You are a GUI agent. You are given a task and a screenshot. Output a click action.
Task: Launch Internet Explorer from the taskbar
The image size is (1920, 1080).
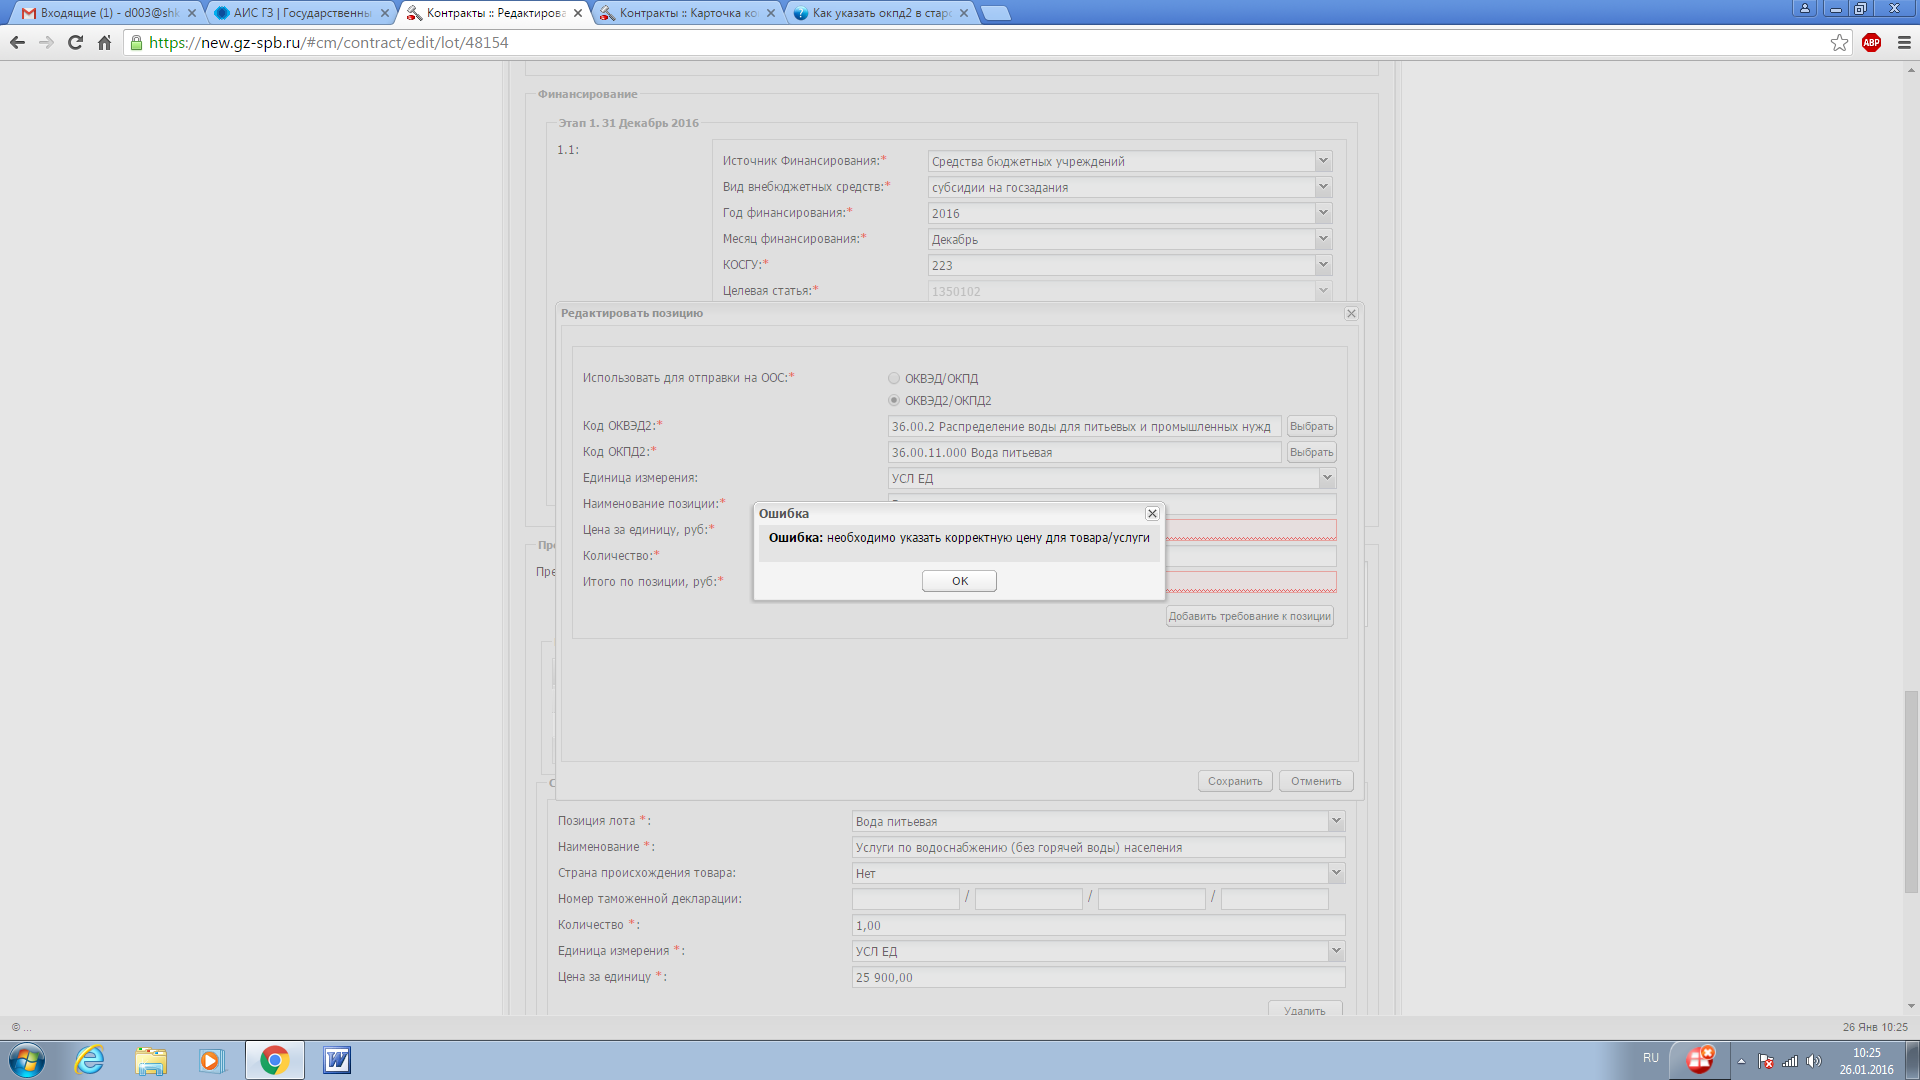(90, 1060)
